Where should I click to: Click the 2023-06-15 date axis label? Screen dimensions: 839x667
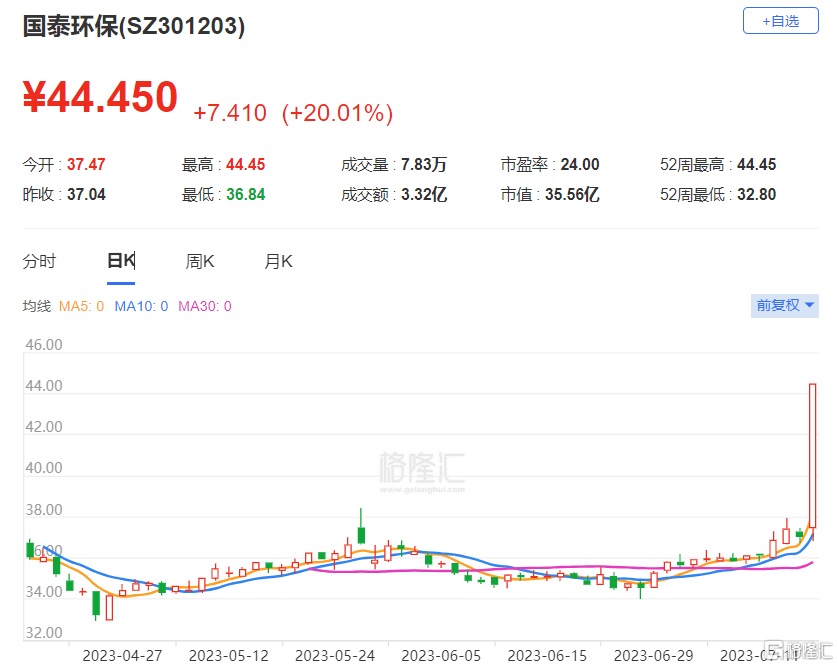pyautogui.click(x=547, y=655)
